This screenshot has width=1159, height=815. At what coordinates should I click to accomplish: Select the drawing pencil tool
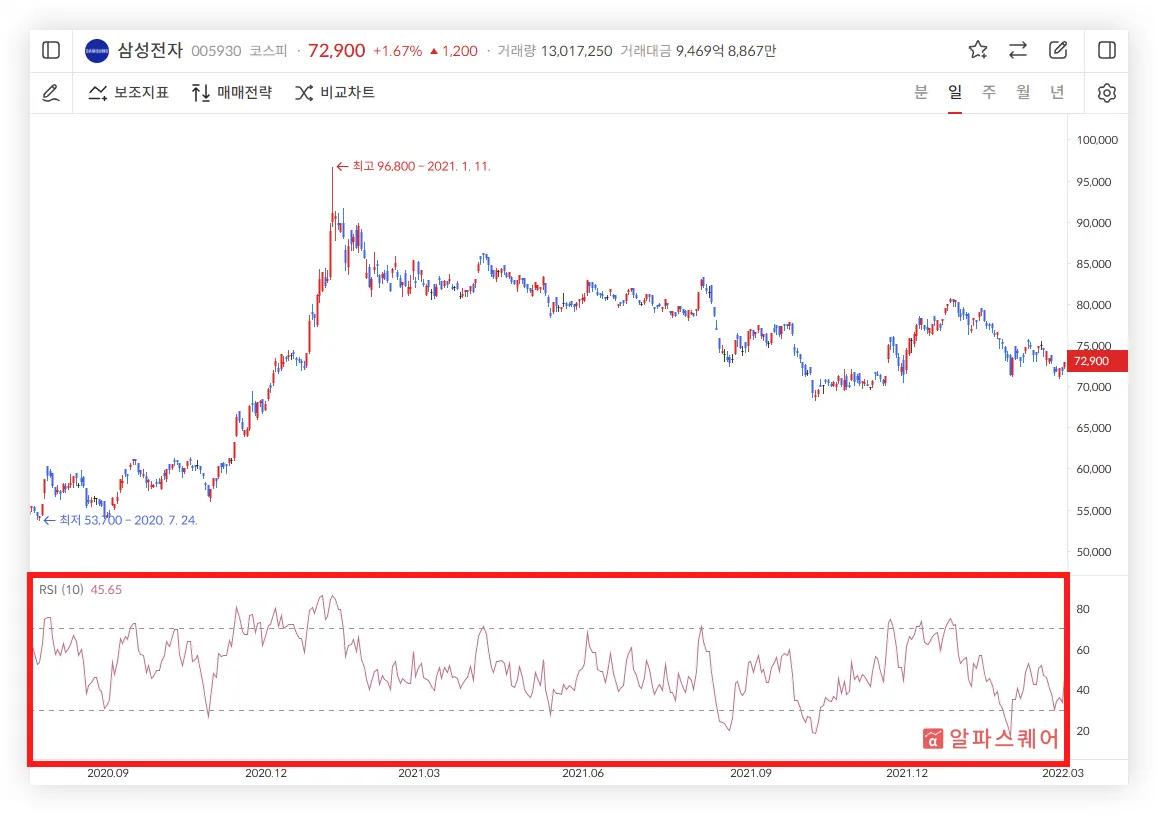click(x=50, y=93)
